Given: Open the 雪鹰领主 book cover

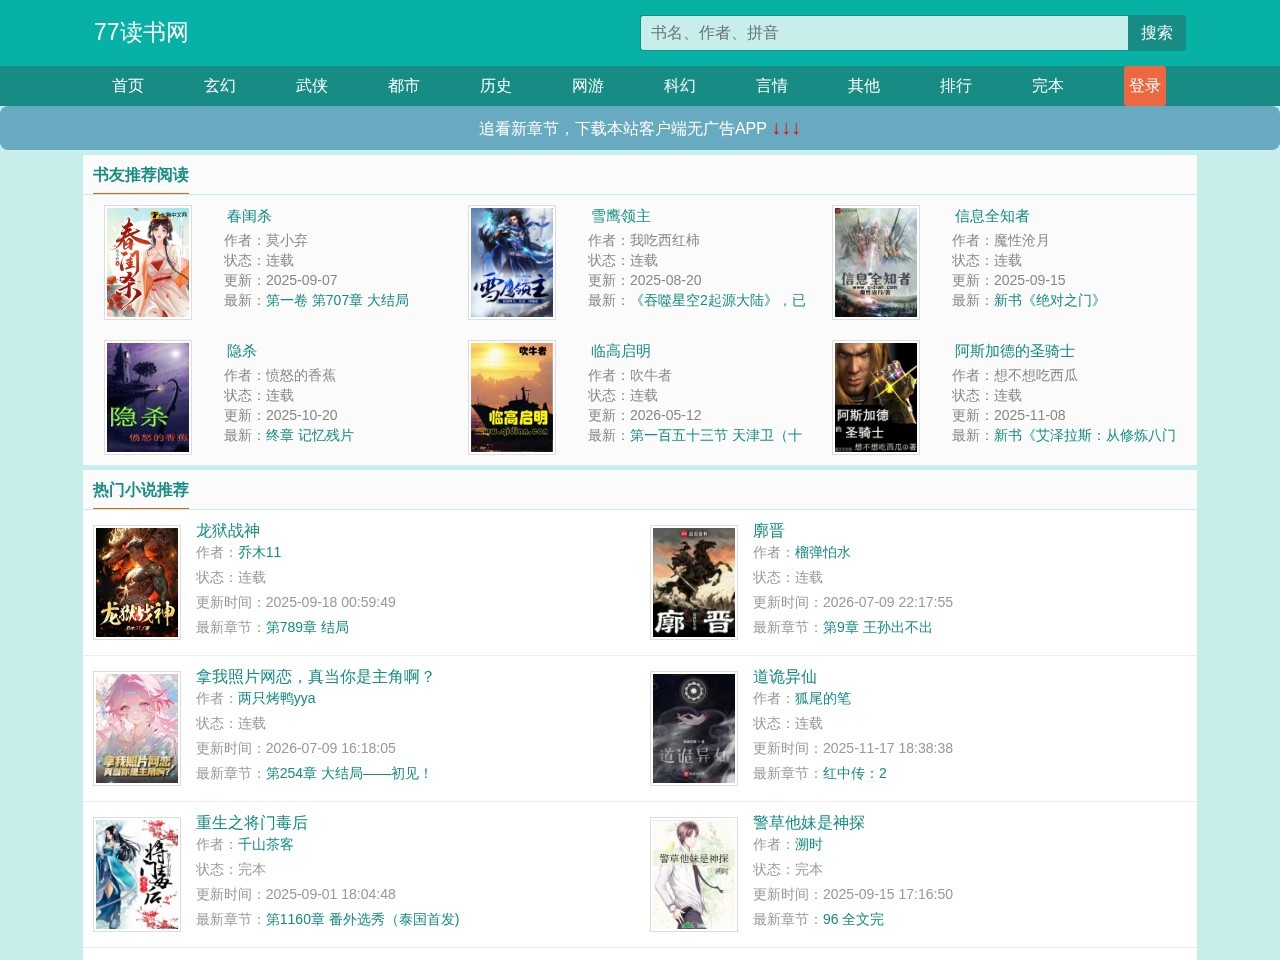Looking at the screenshot, I should click(x=512, y=263).
